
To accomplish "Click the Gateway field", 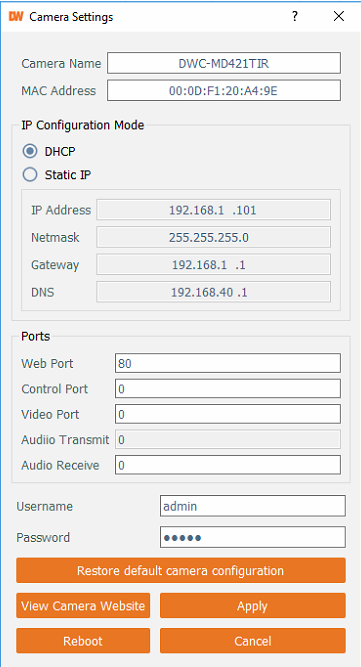I will coord(213,265).
